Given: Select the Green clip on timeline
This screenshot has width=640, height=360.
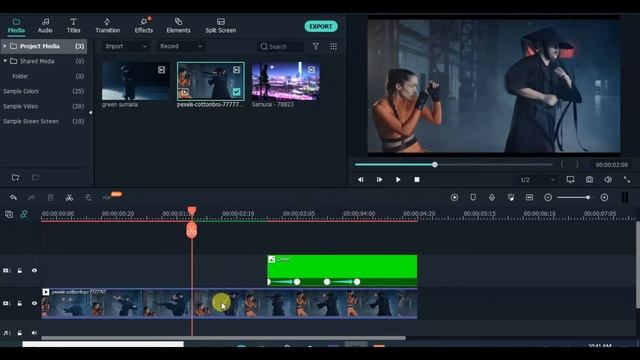Looking at the screenshot, I should [342, 270].
